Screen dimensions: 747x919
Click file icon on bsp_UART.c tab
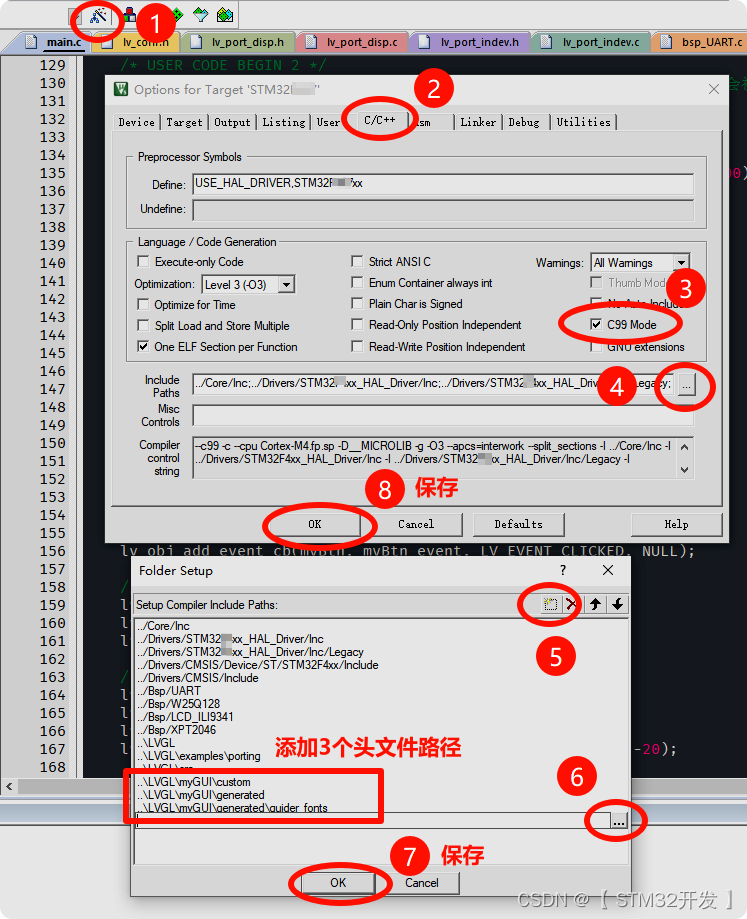click(x=666, y=42)
